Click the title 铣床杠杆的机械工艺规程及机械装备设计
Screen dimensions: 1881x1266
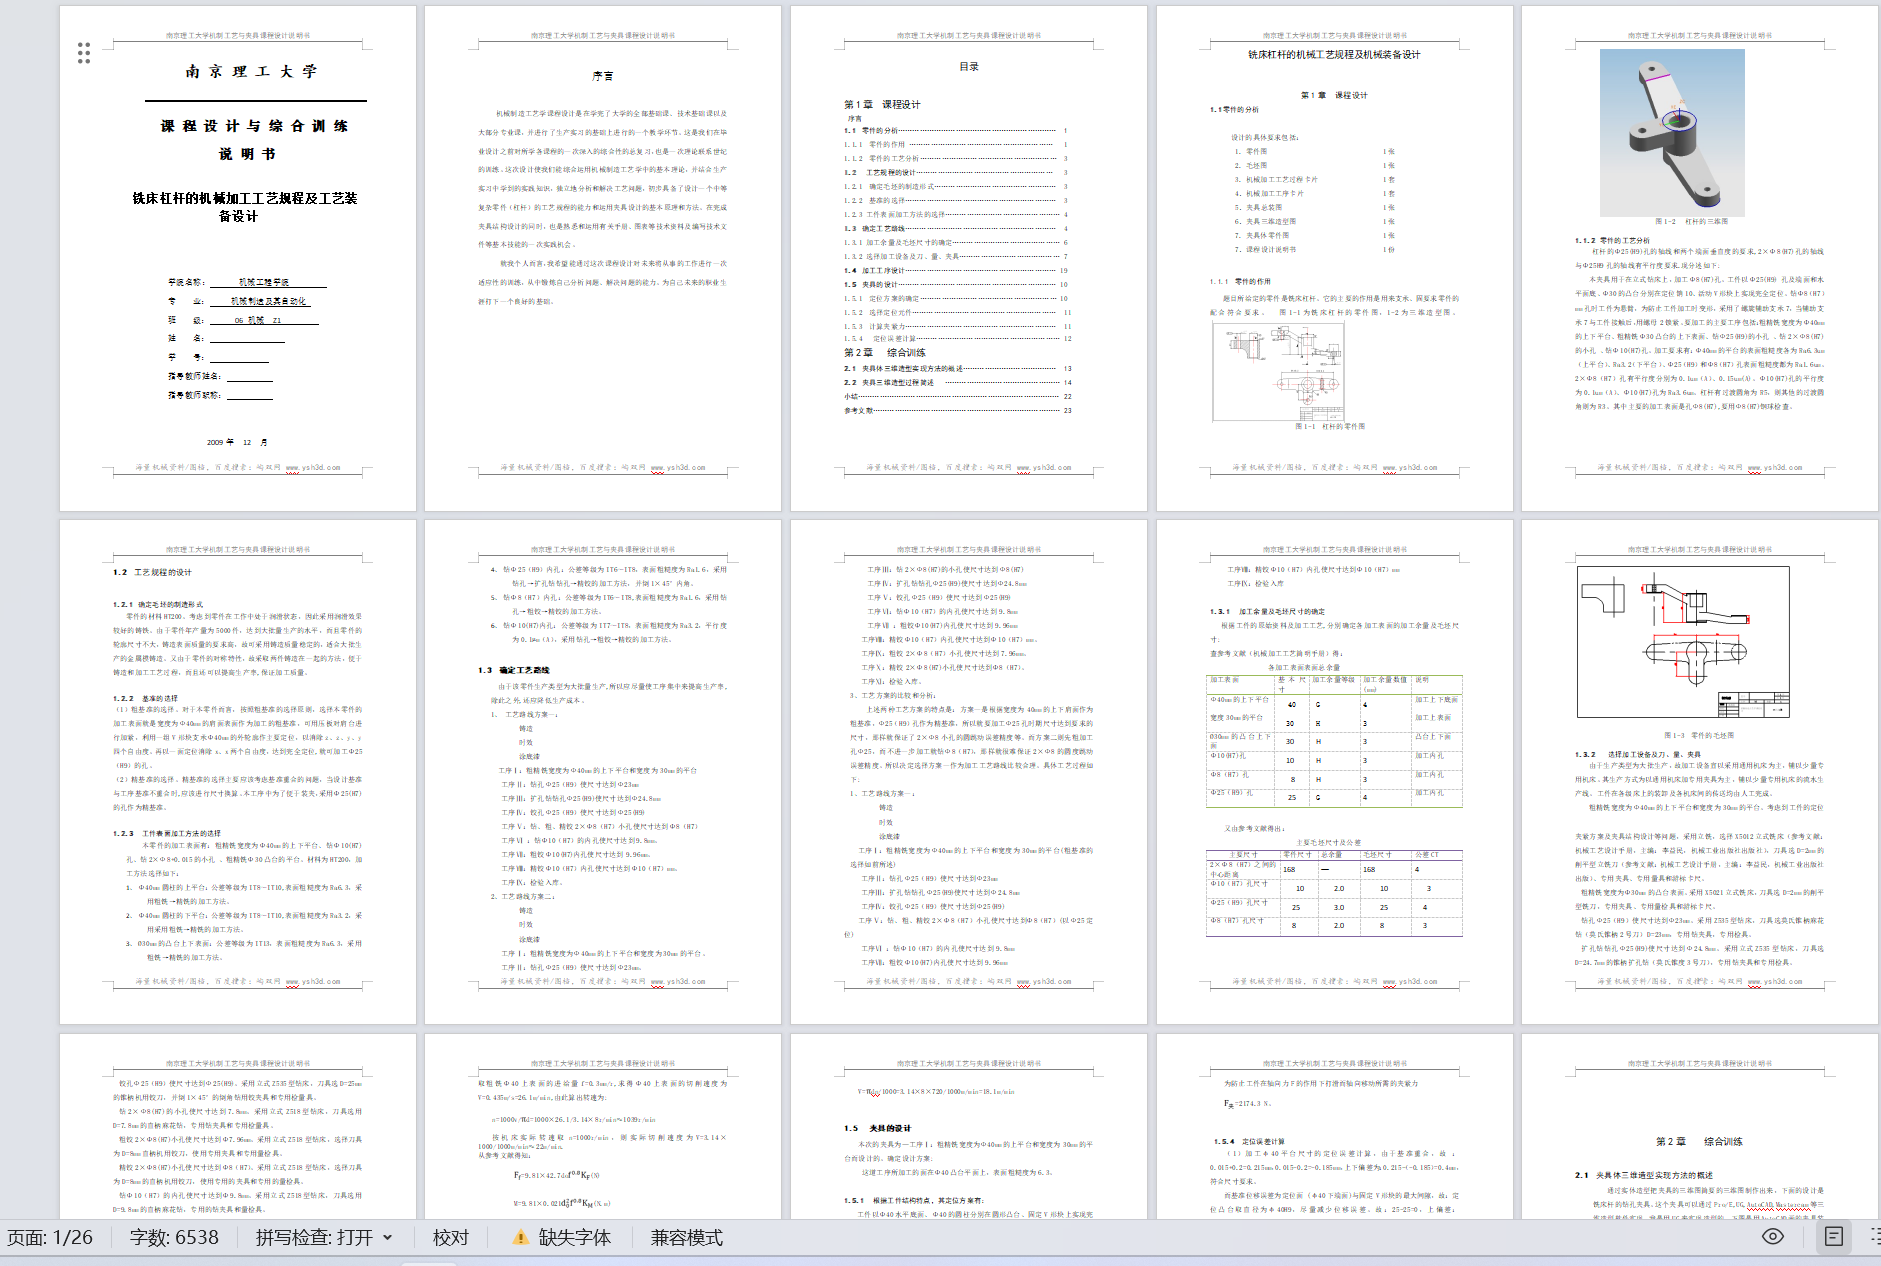1334,55
